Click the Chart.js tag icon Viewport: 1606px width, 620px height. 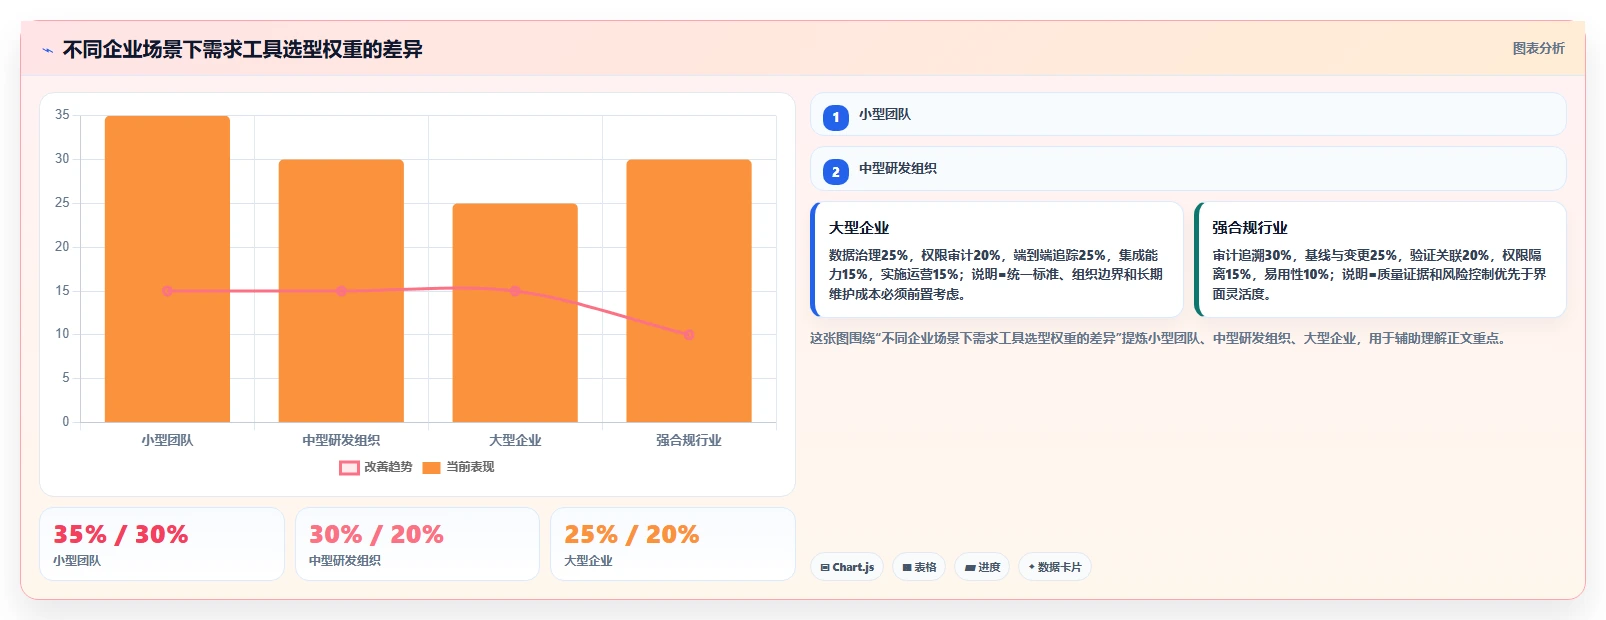click(x=825, y=567)
